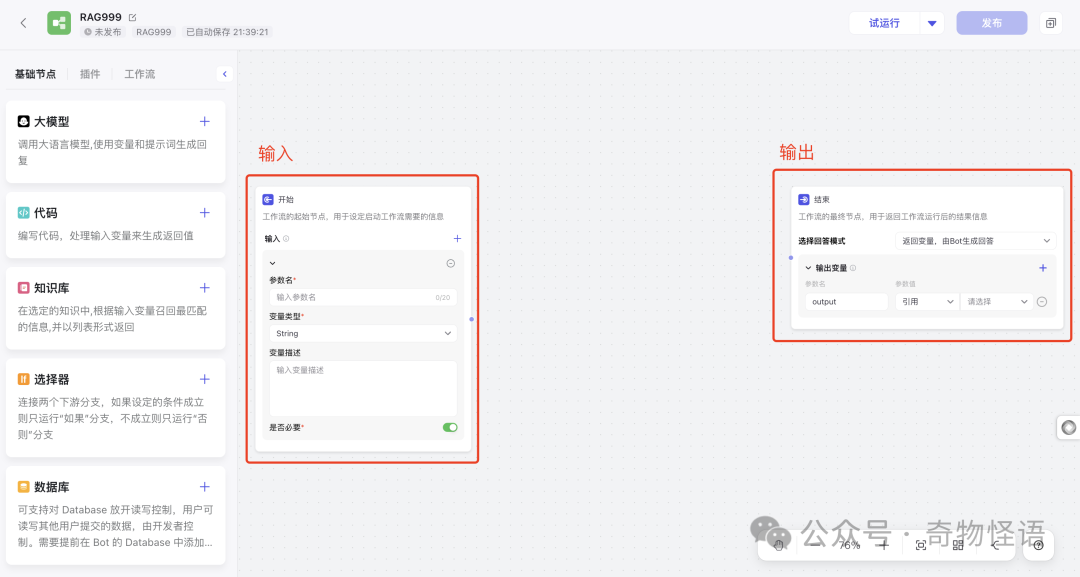
Task: Add a 选择器 node via its plus icon
Action: (x=205, y=379)
